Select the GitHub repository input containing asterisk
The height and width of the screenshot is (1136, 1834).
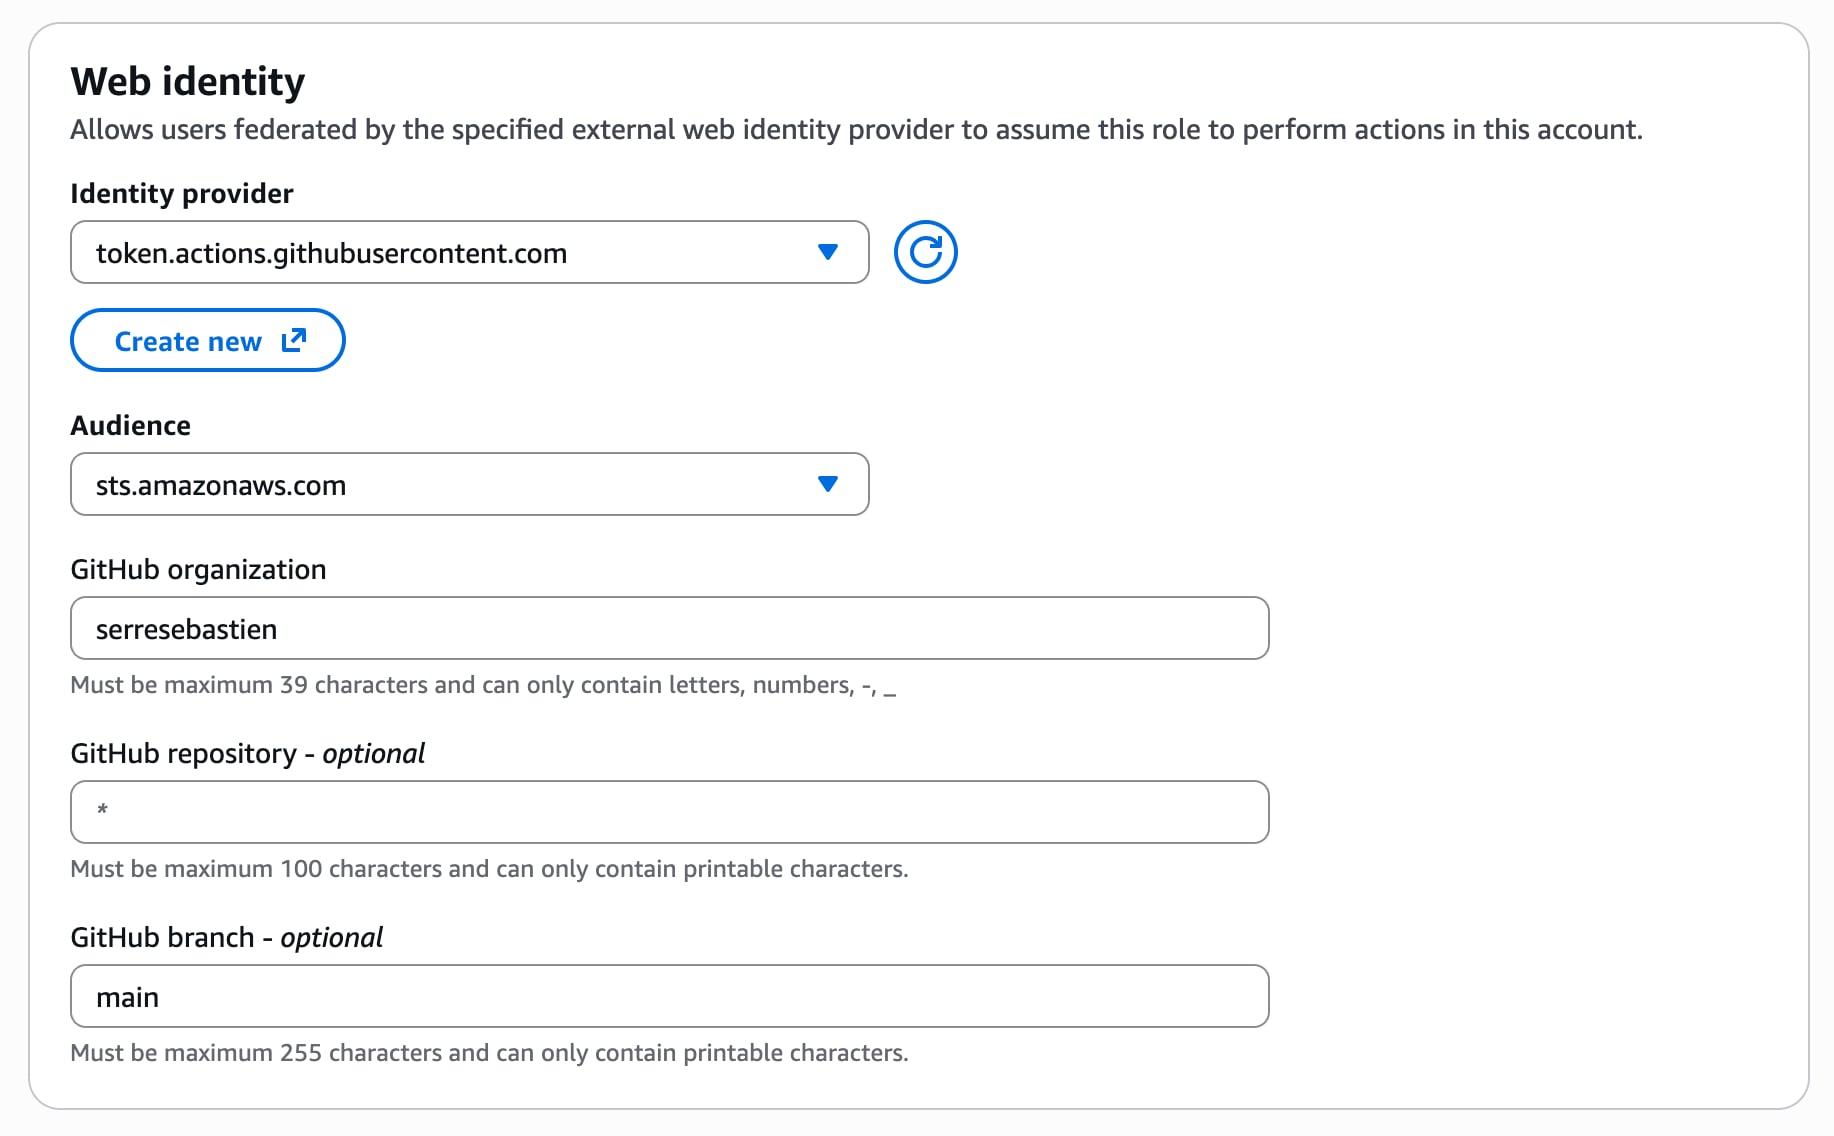point(668,812)
